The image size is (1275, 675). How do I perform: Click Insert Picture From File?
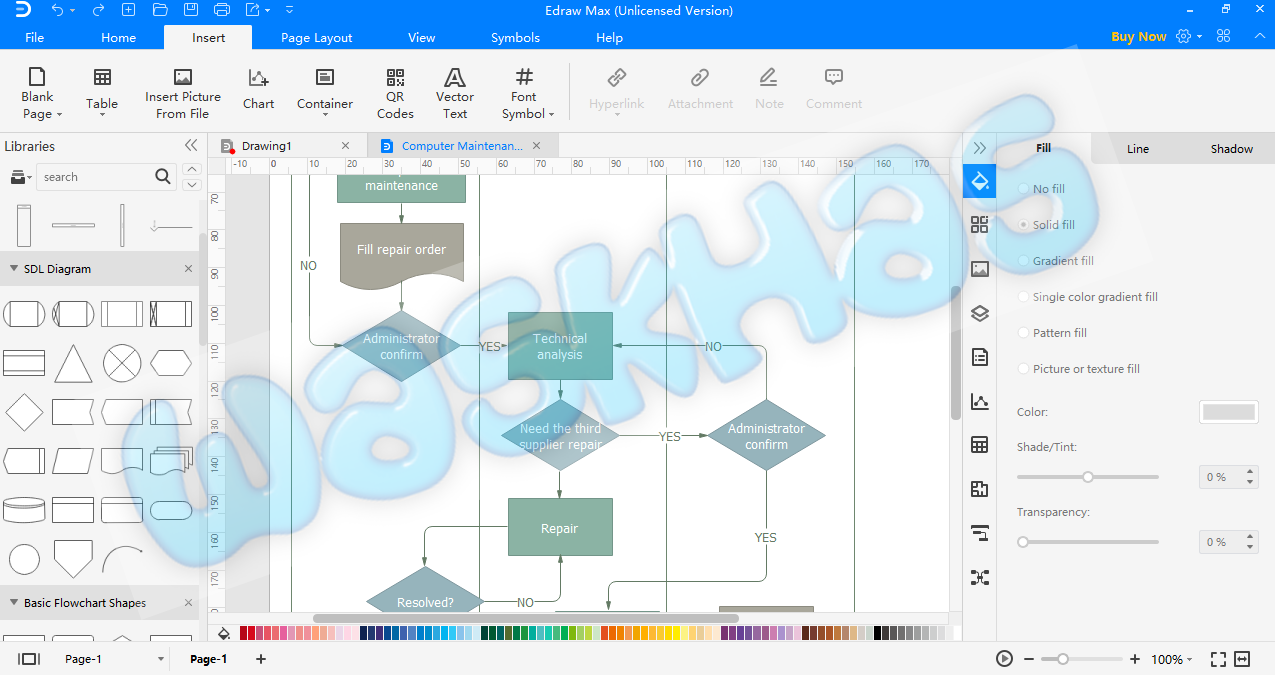[x=183, y=93]
